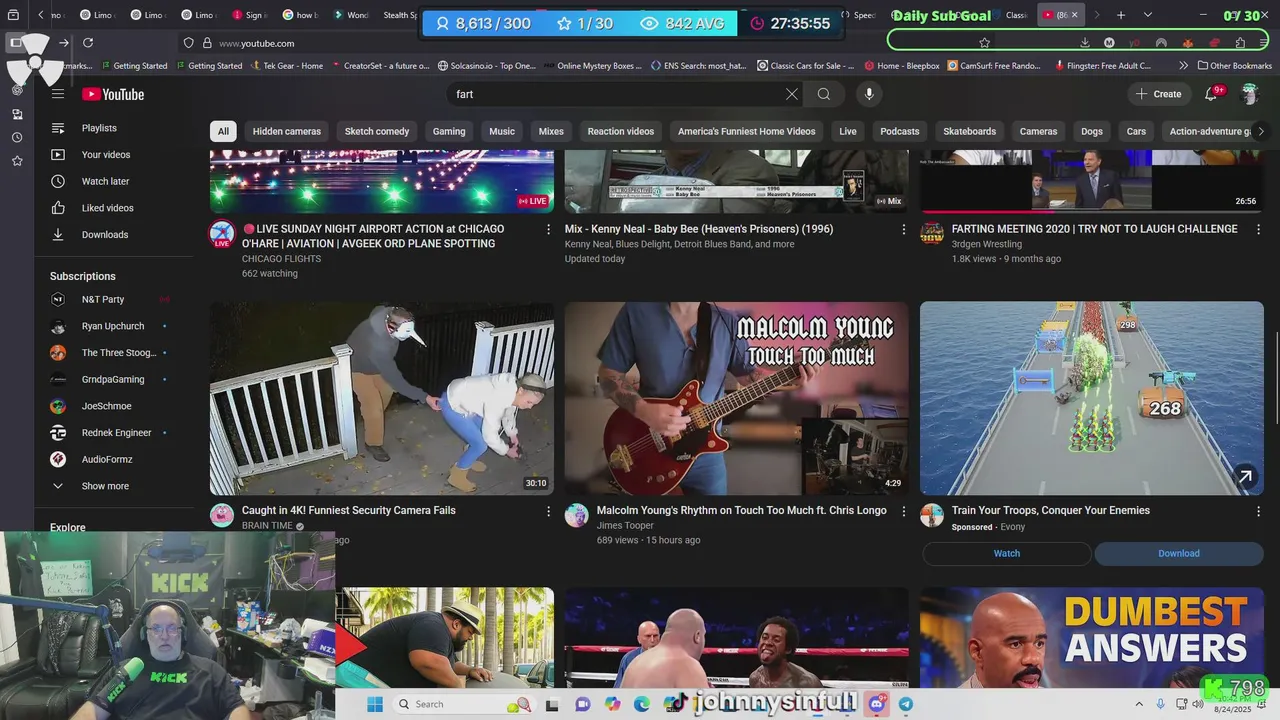Clear the search text with the X

792,94
